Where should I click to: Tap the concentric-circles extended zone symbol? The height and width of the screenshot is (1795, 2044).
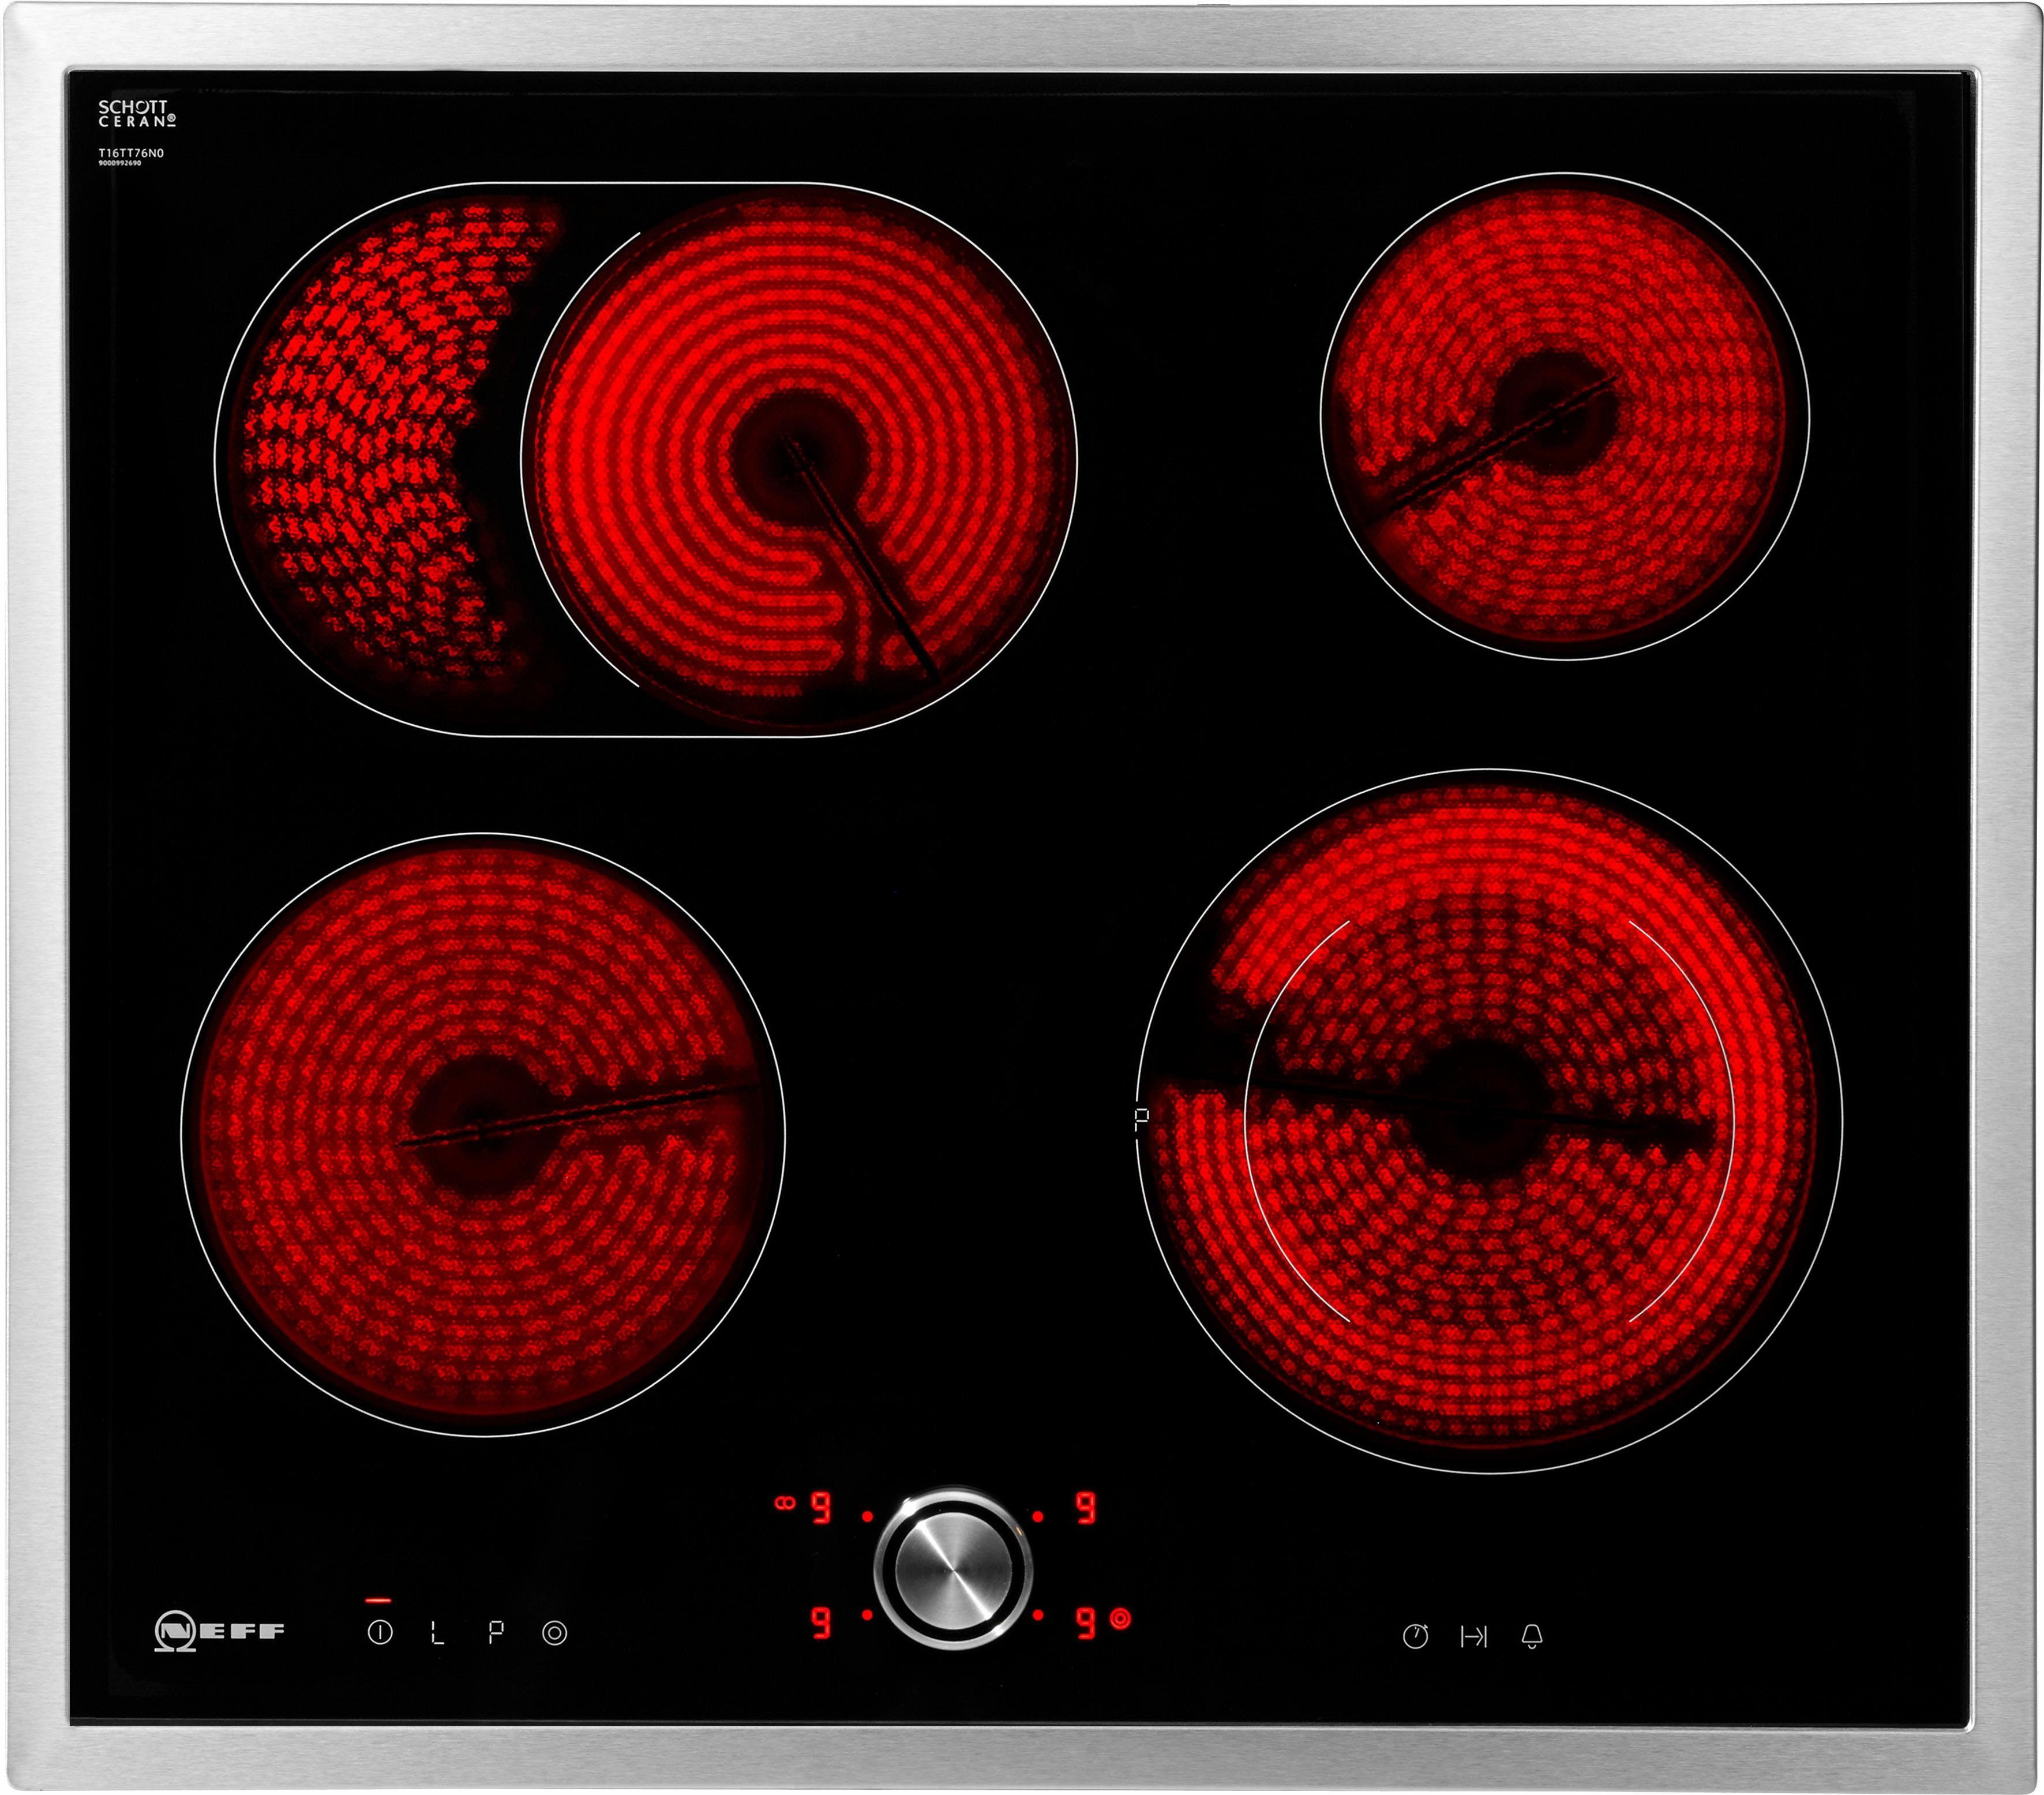pyautogui.click(x=555, y=1633)
